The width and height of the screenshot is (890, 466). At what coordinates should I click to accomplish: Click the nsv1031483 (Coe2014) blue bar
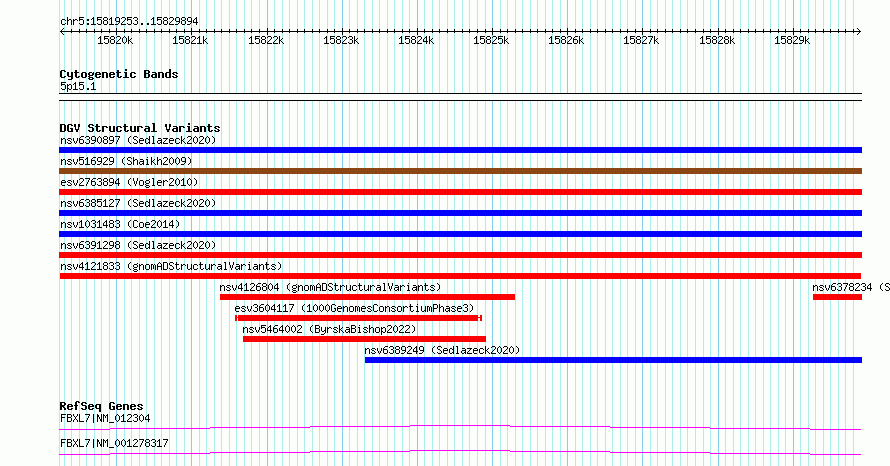click(x=460, y=234)
